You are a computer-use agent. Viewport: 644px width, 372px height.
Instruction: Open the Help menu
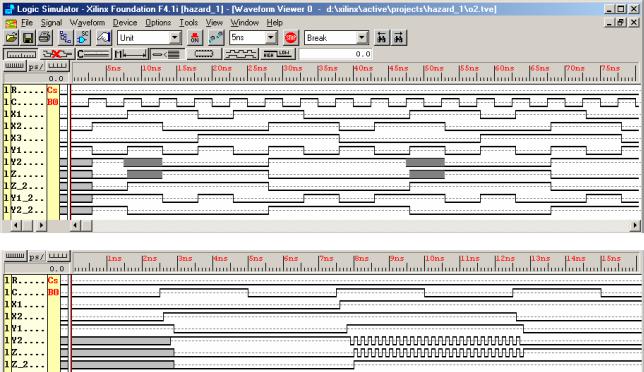pos(274,23)
